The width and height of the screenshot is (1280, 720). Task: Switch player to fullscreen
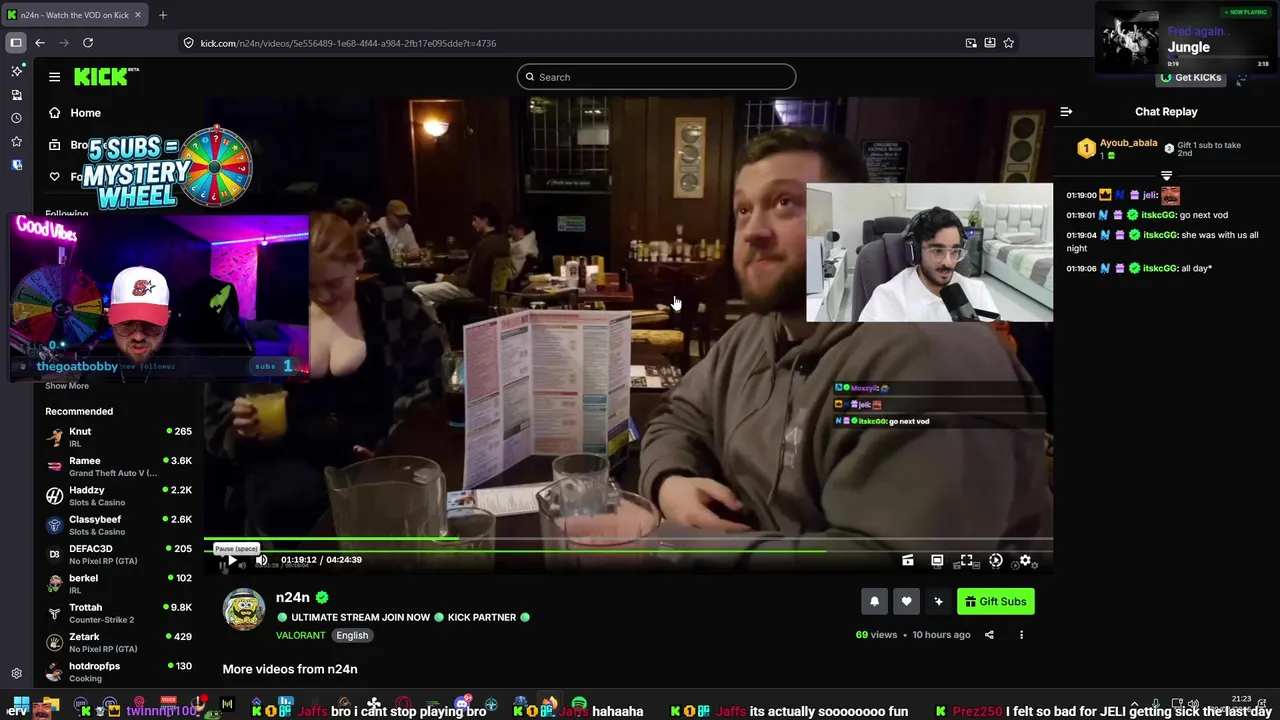coord(966,561)
